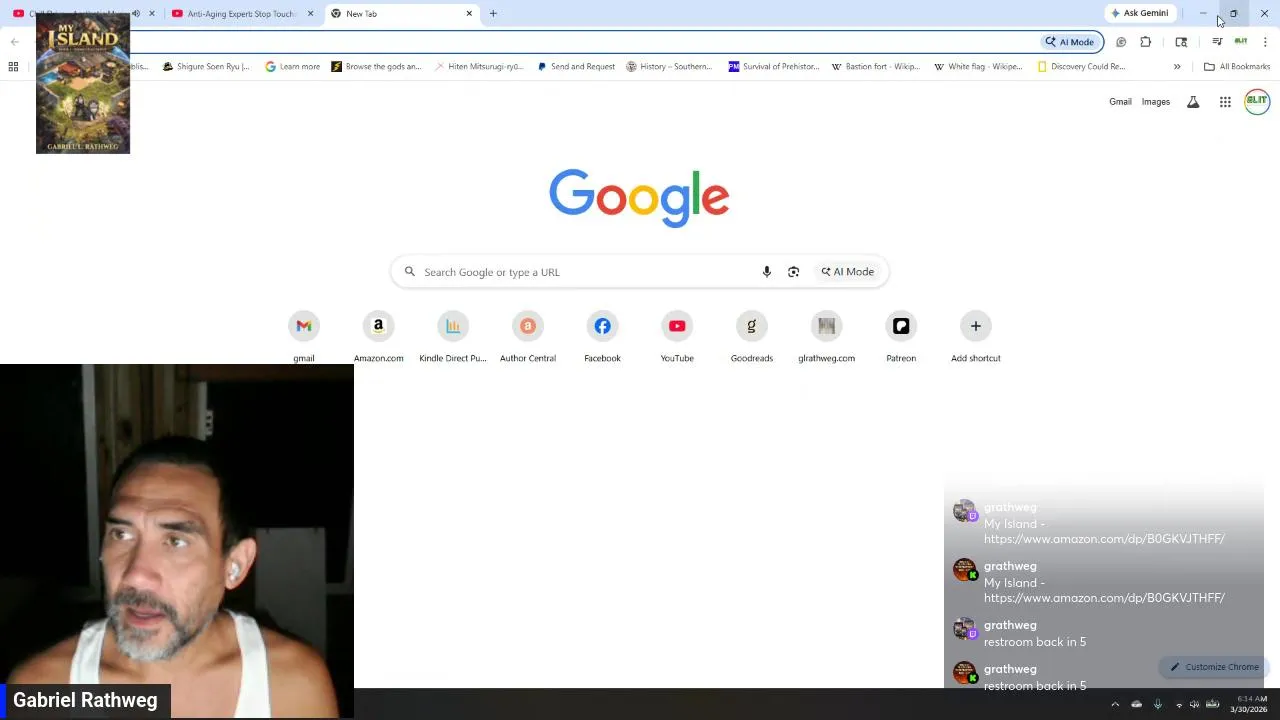
Task: Open the Patreon shortcut tile
Action: pyautogui.click(x=901, y=337)
